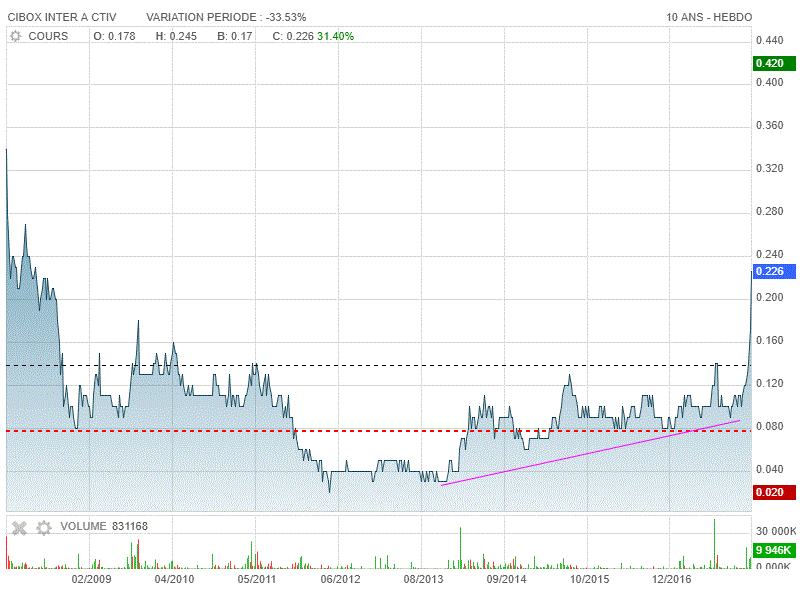Click the 0.360 price axis label

770,125
